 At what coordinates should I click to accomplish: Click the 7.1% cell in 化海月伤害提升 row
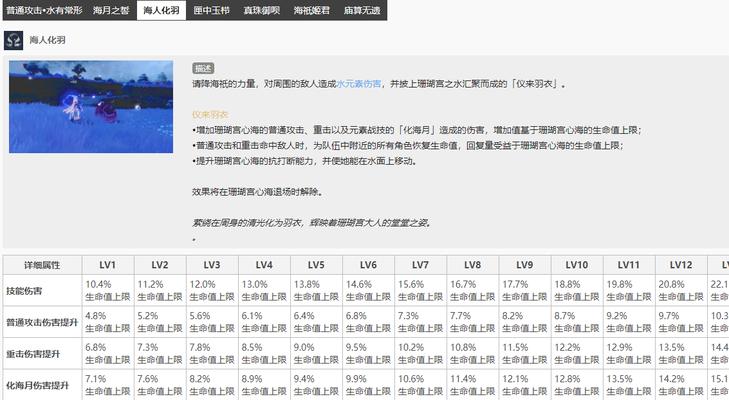108,386
